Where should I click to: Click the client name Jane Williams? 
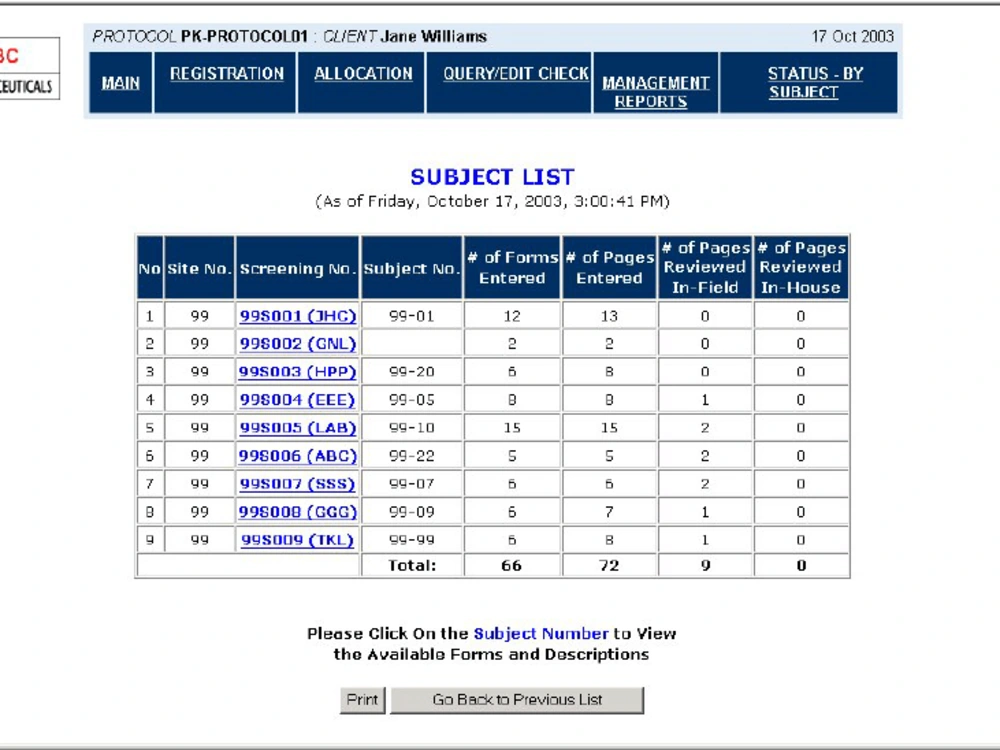pos(434,37)
